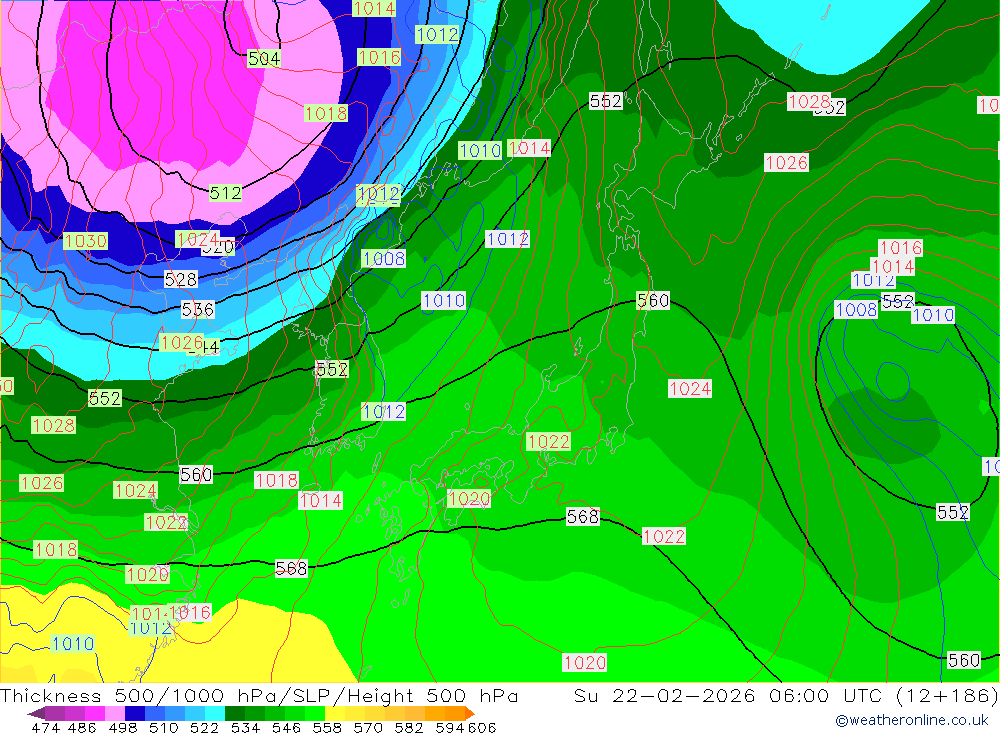Click legend value 570
Image resolution: width=1000 pixels, height=733 pixels.
pyautogui.click(x=367, y=727)
